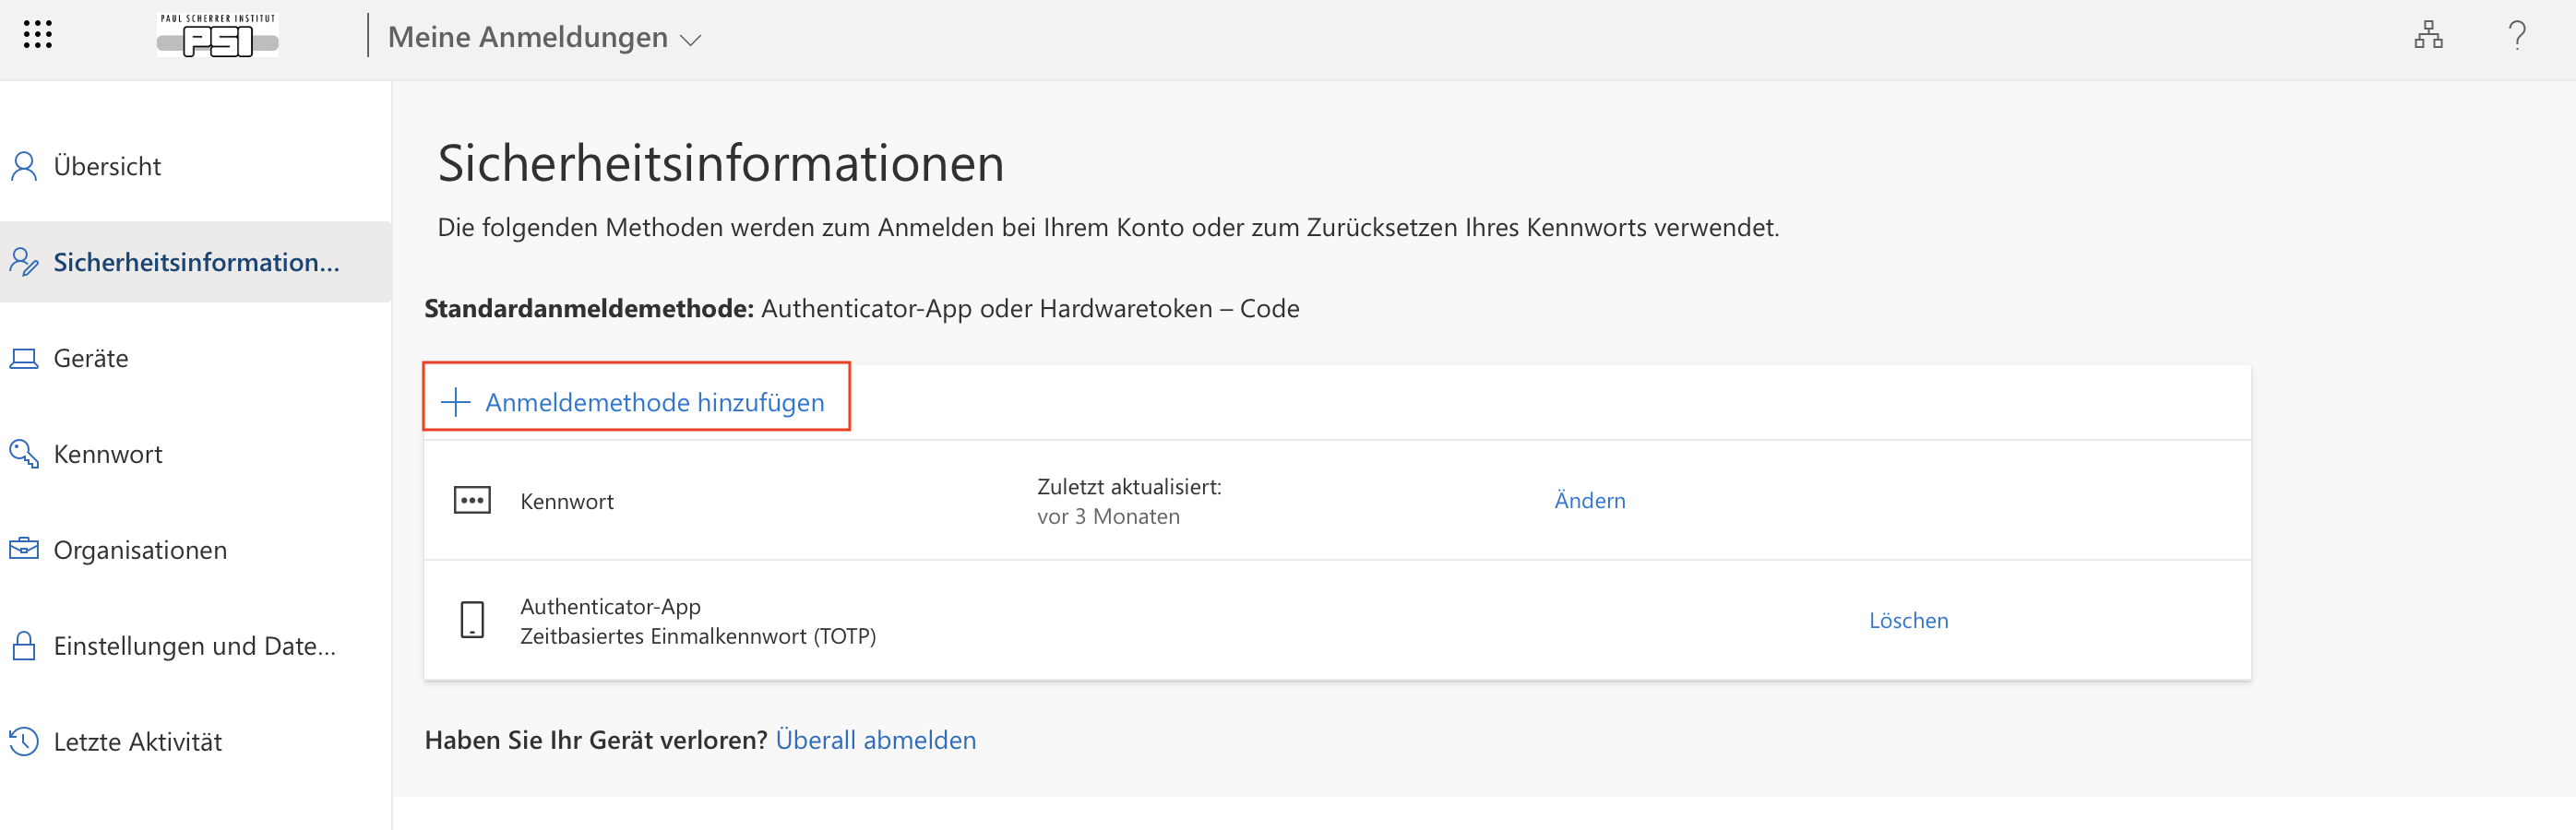Image resolution: width=2576 pixels, height=830 pixels.
Task: Click the Einstellungen und Datenschutz lock icon
Action: point(24,646)
